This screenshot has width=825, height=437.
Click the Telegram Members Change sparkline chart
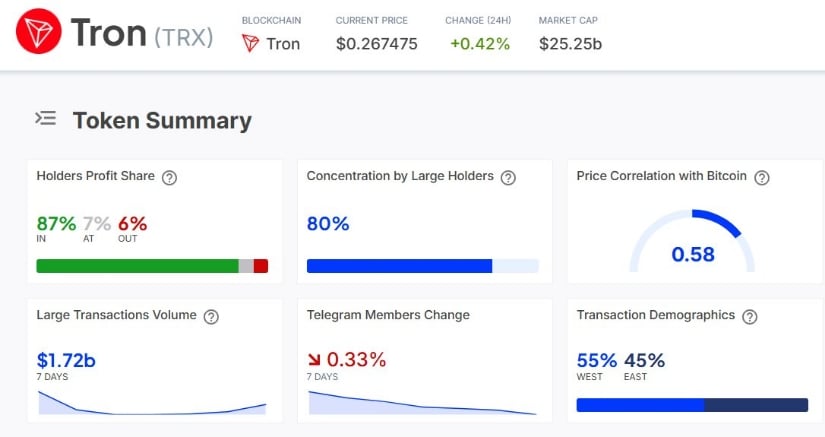click(x=422, y=402)
